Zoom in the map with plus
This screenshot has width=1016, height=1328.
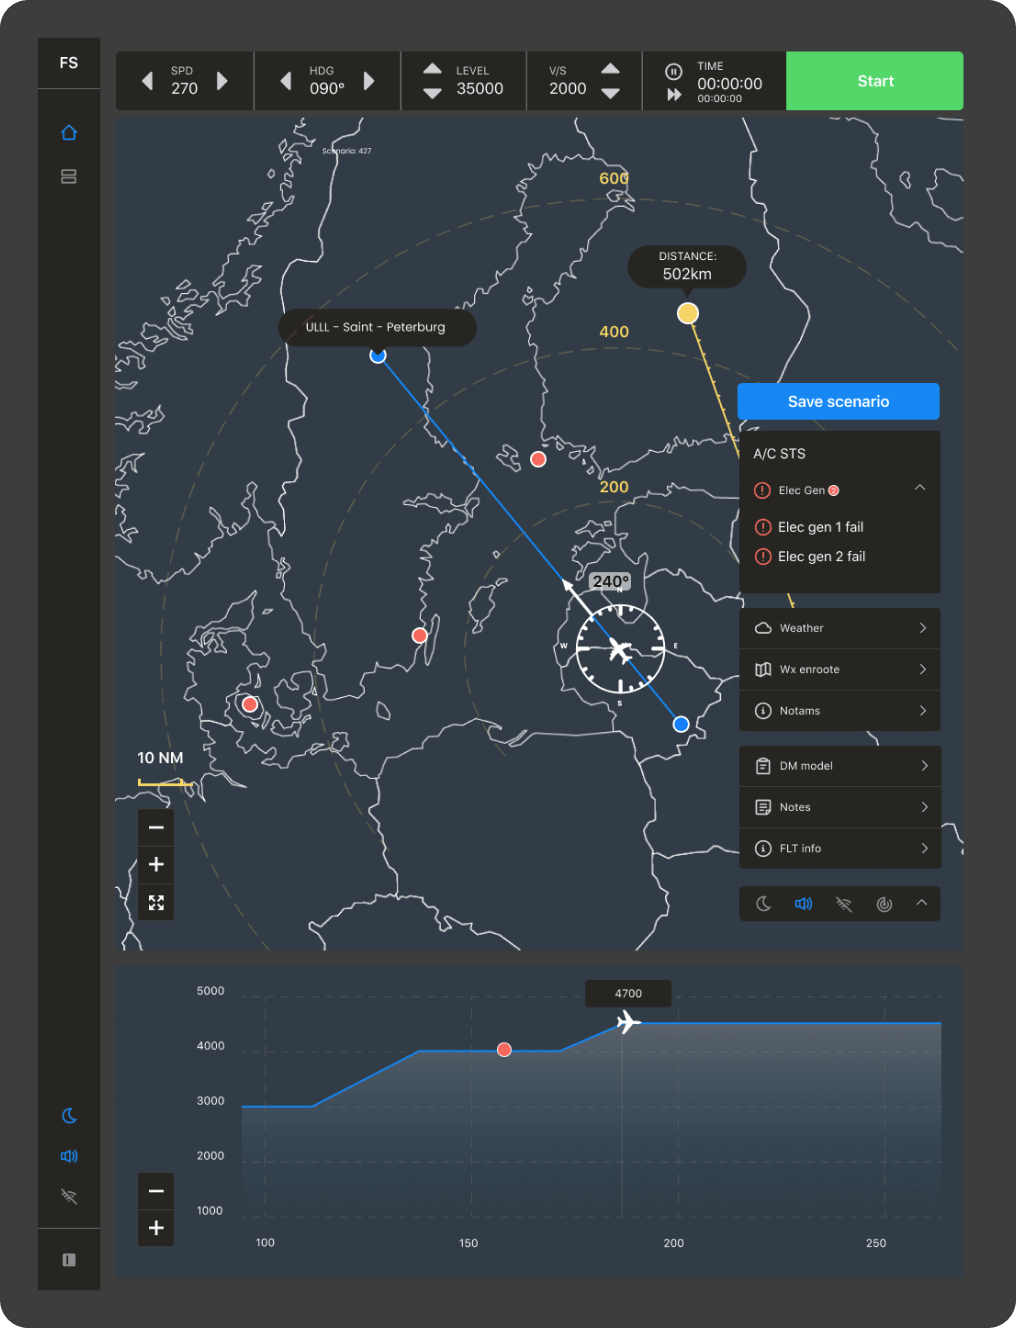[x=156, y=865]
